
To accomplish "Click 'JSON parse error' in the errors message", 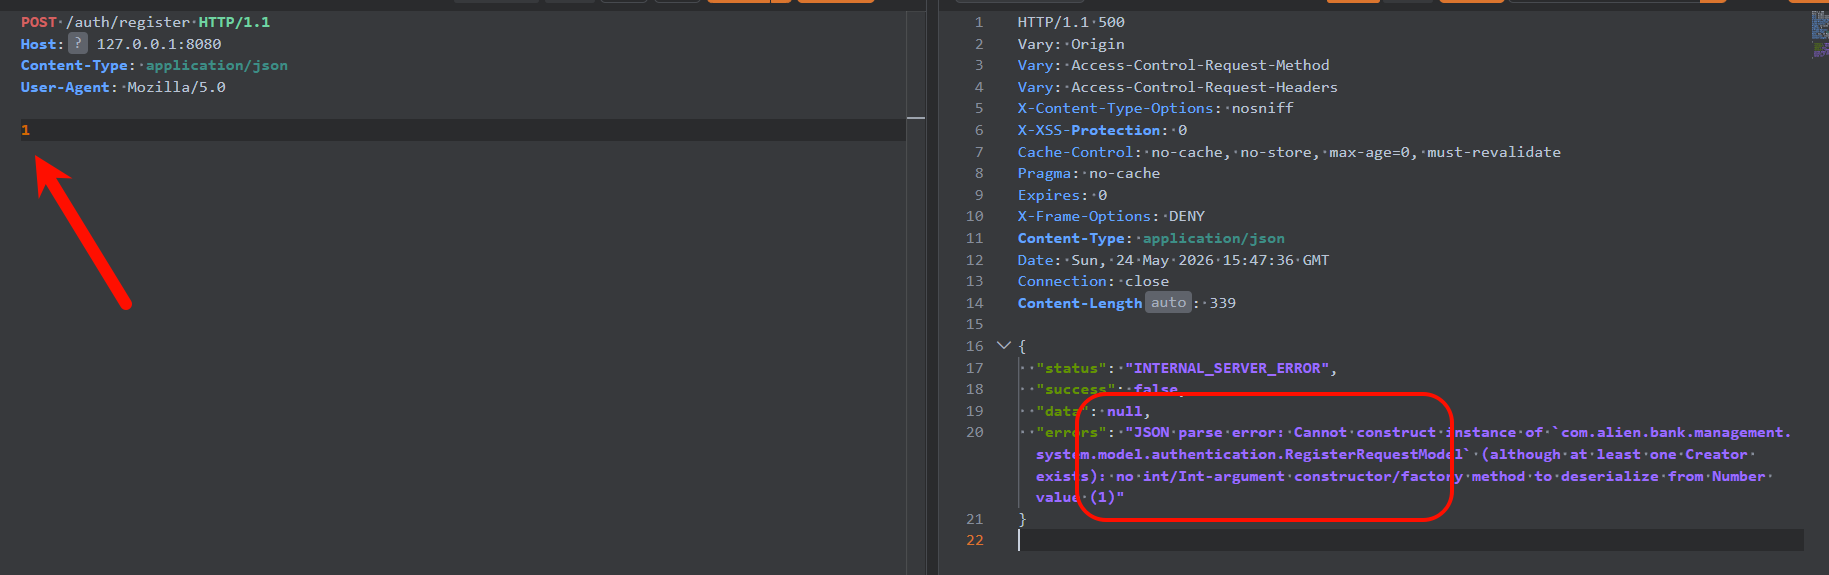I will click(x=1205, y=432).
